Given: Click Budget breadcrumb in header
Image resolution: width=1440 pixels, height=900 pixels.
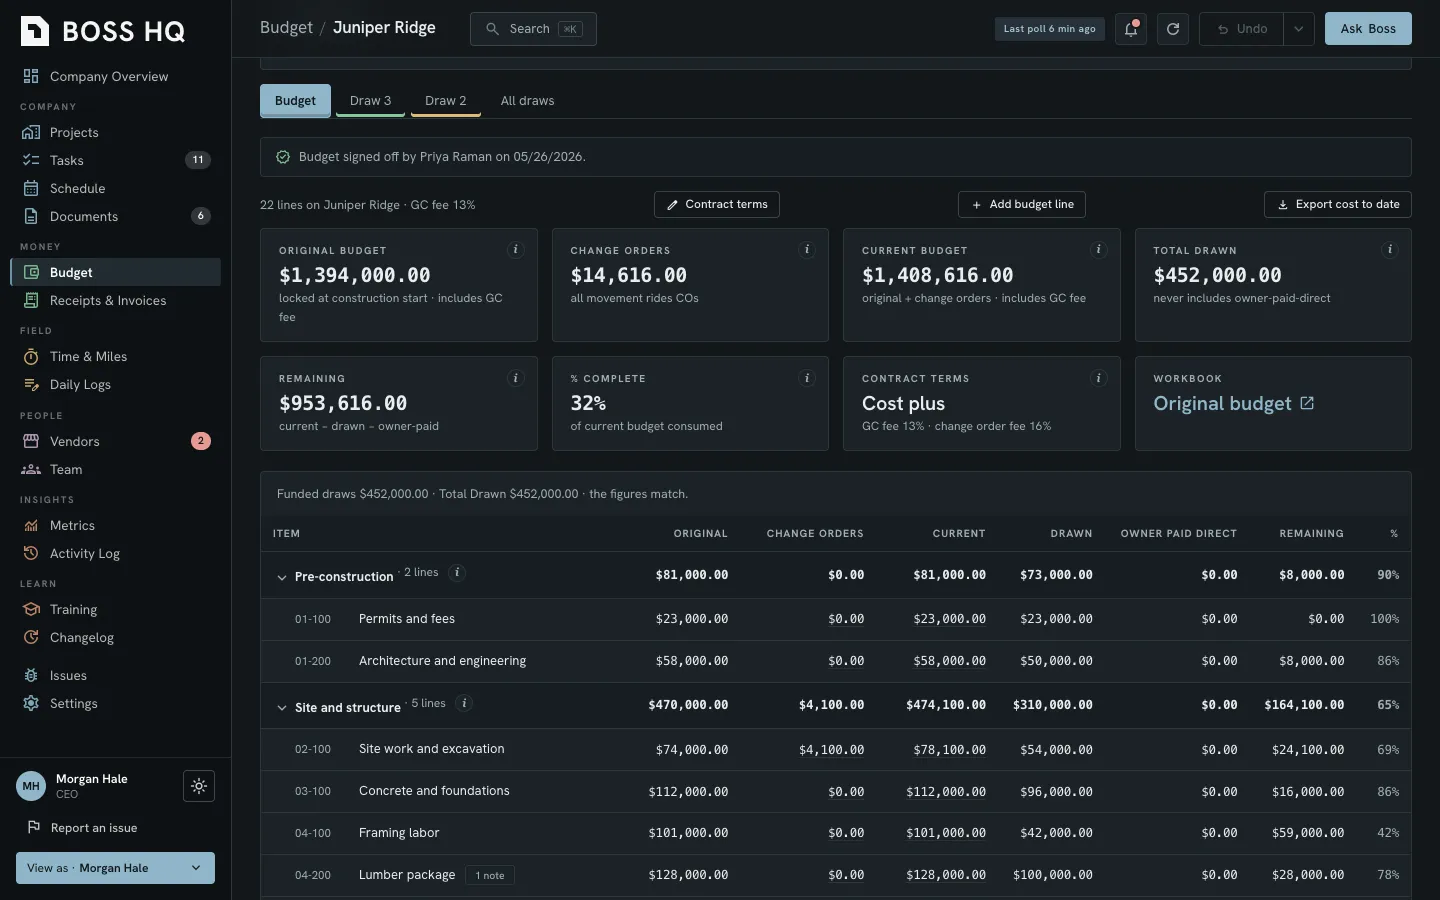Looking at the screenshot, I should point(286,28).
